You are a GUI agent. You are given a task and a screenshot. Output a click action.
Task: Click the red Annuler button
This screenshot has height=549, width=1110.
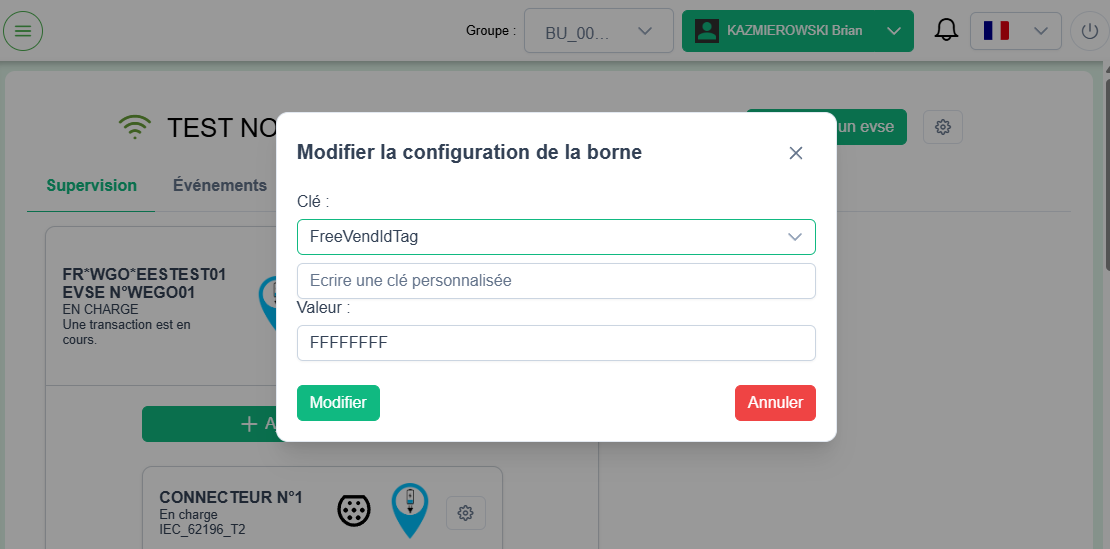(775, 403)
